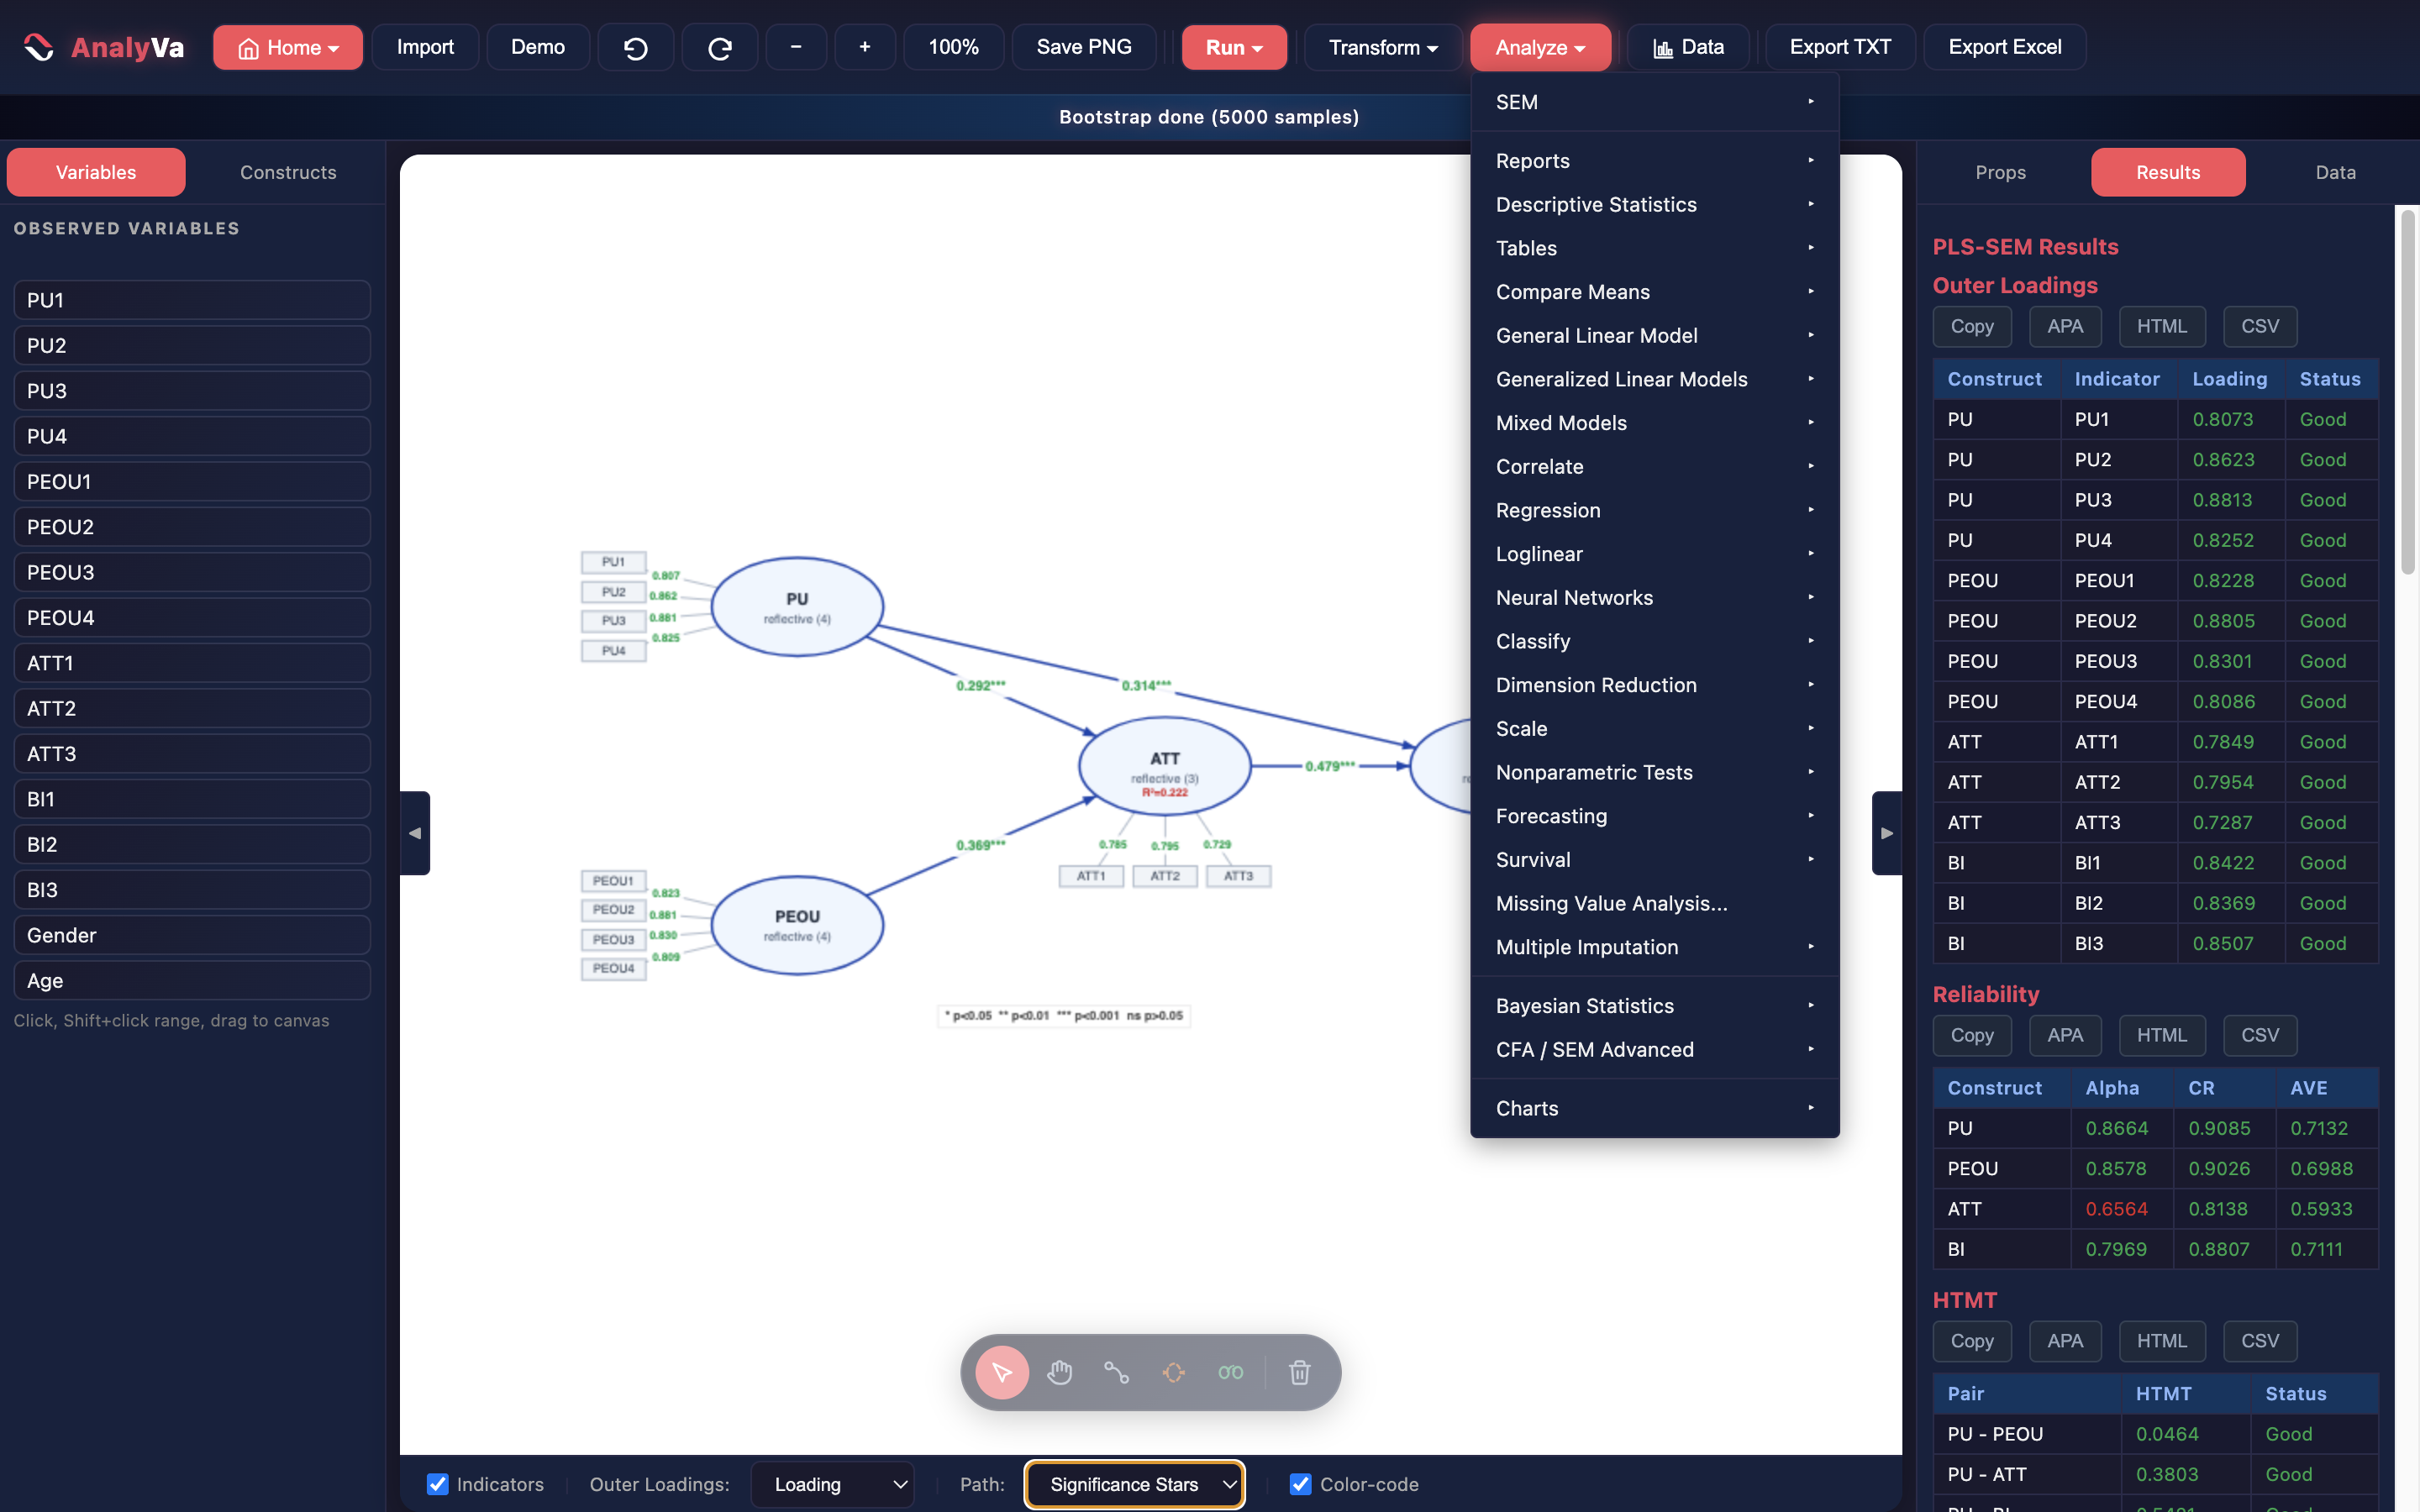Screen dimensions: 2420x1512
Task: Expand the Run dropdown button
Action: point(1233,47)
